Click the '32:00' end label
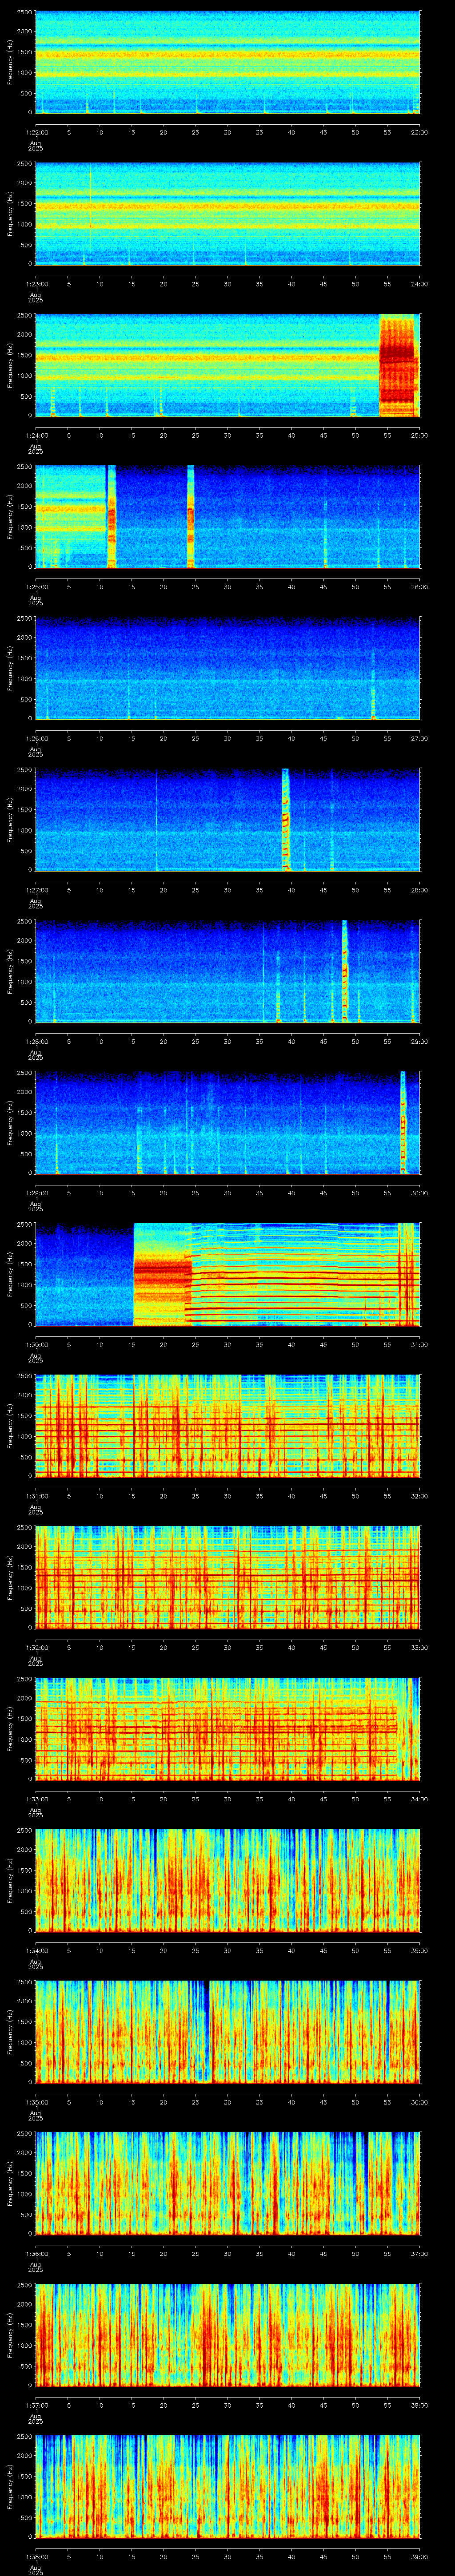Viewport: 455px width, 2576px height. coord(419,1496)
